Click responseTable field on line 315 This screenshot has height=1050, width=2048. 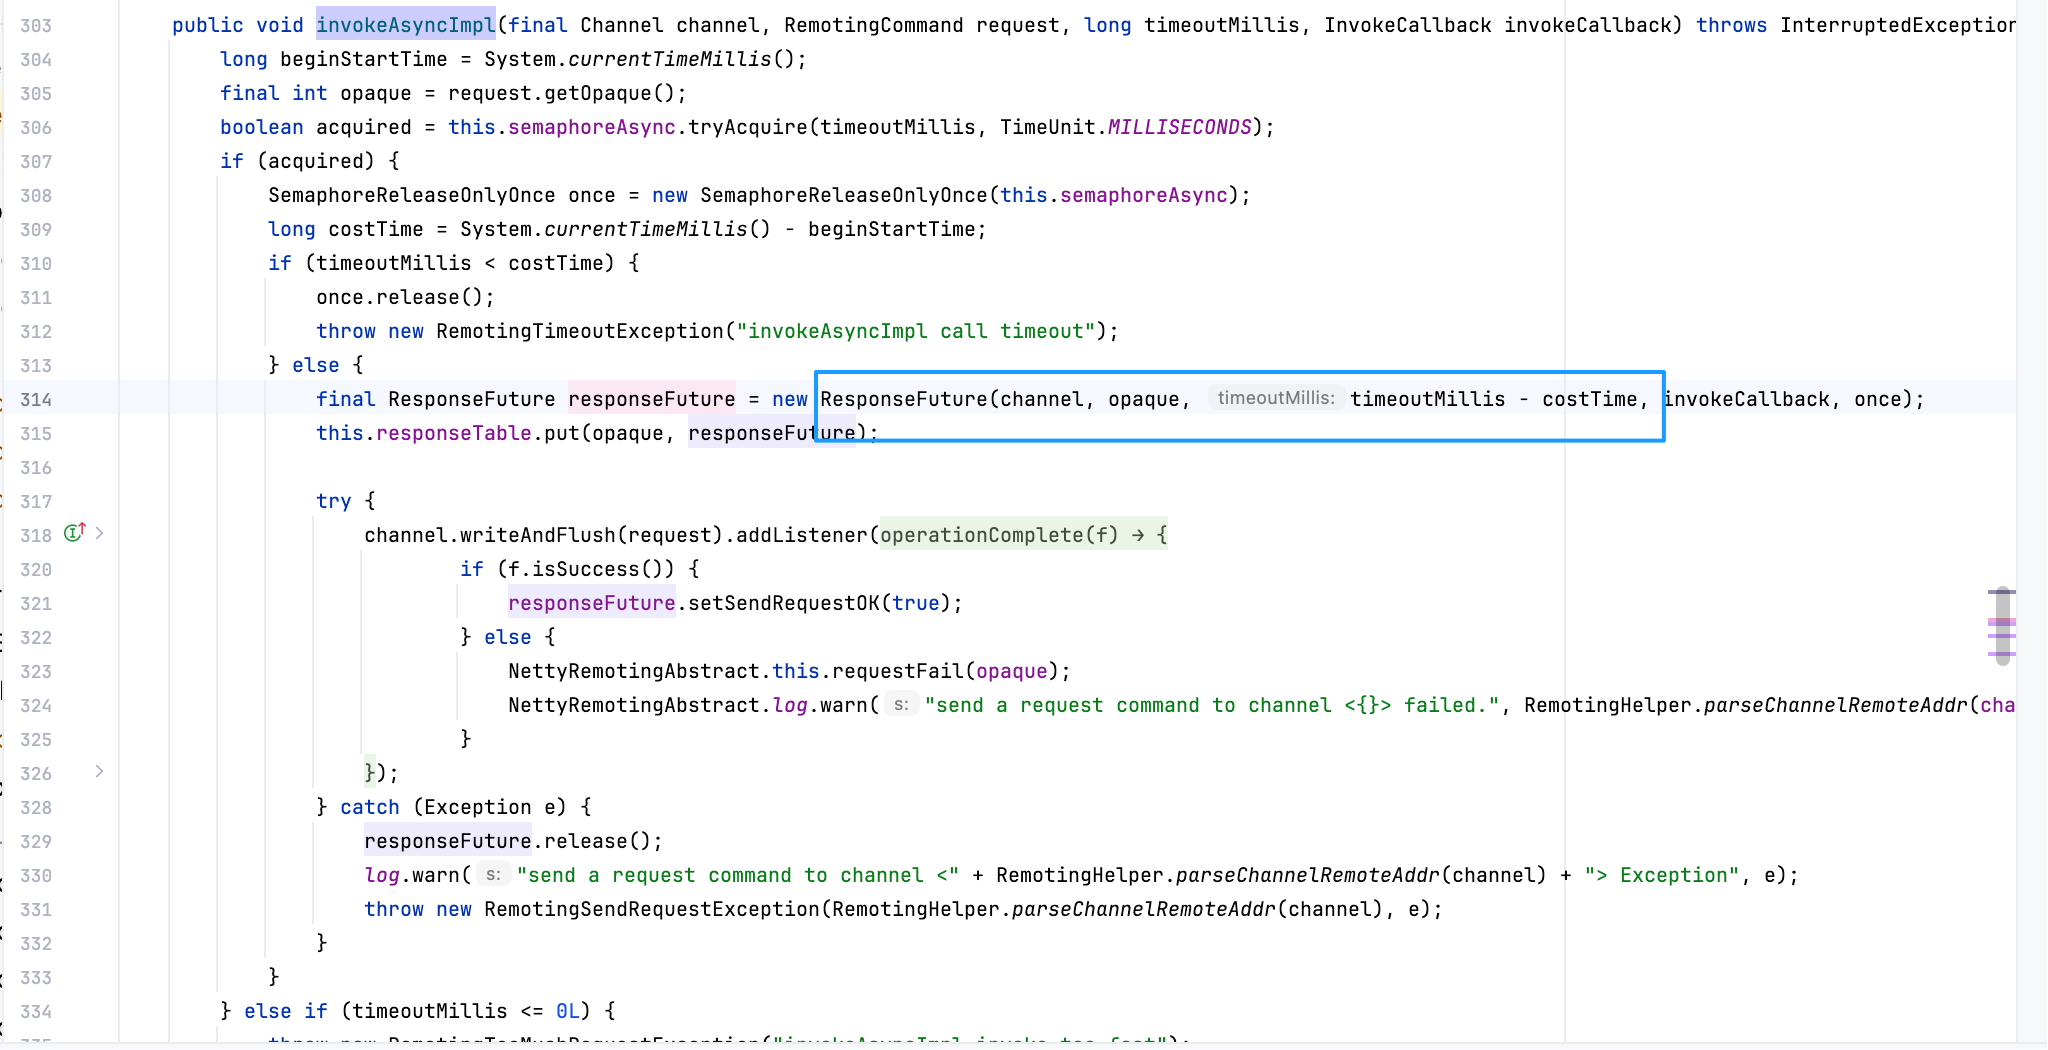click(x=454, y=433)
